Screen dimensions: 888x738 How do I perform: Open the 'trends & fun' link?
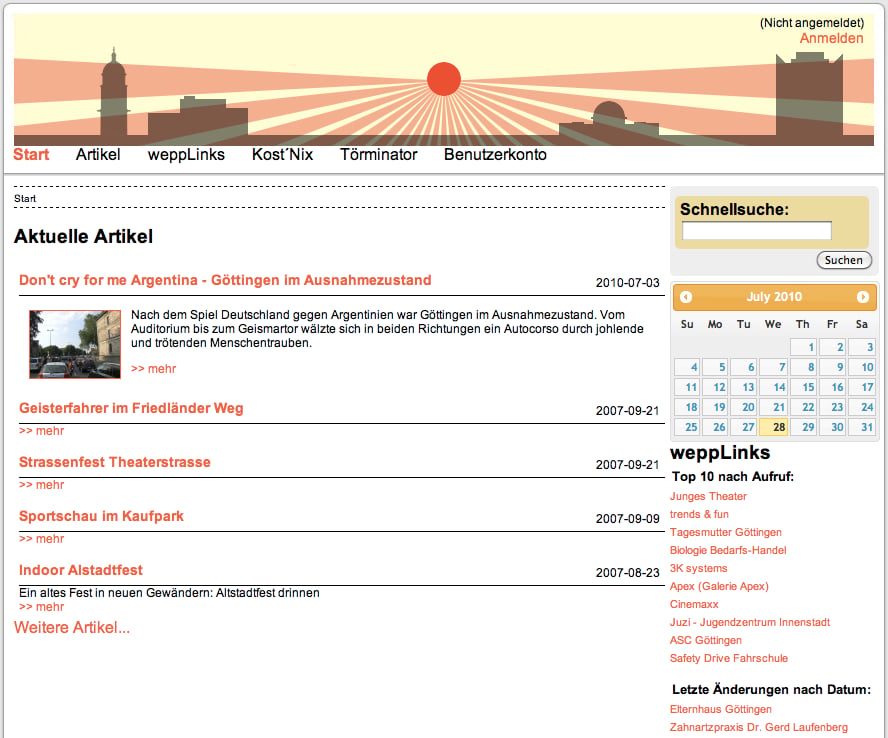point(699,514)
